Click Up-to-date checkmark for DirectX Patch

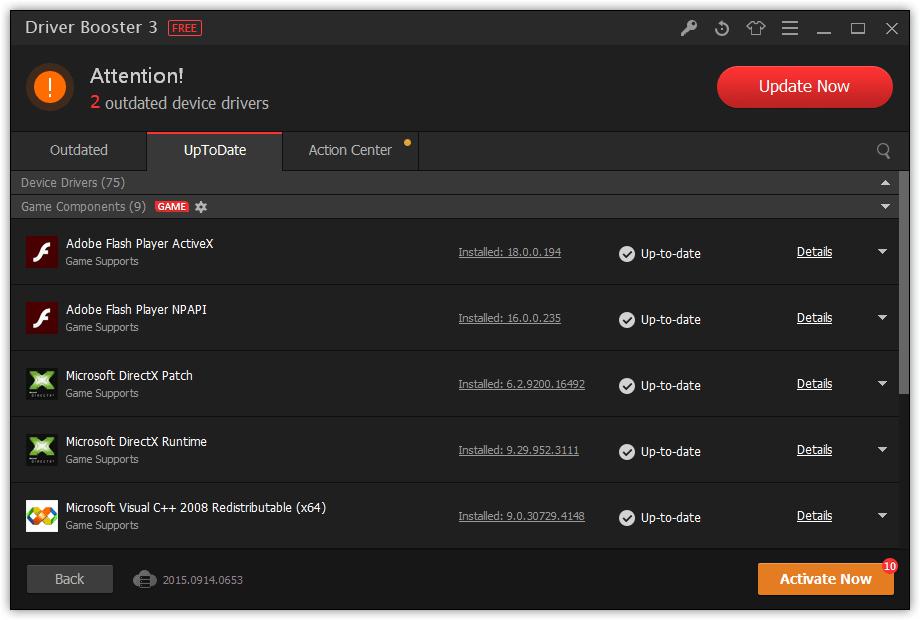point(627,385)
